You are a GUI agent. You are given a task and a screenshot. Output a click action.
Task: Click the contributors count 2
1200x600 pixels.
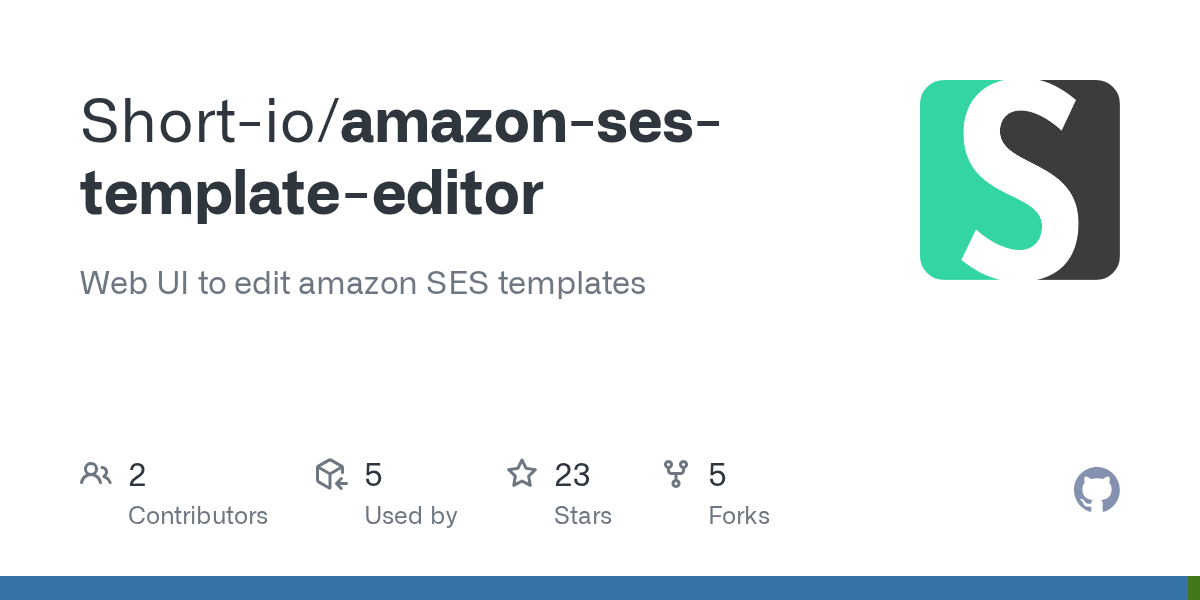pos(137,475)
